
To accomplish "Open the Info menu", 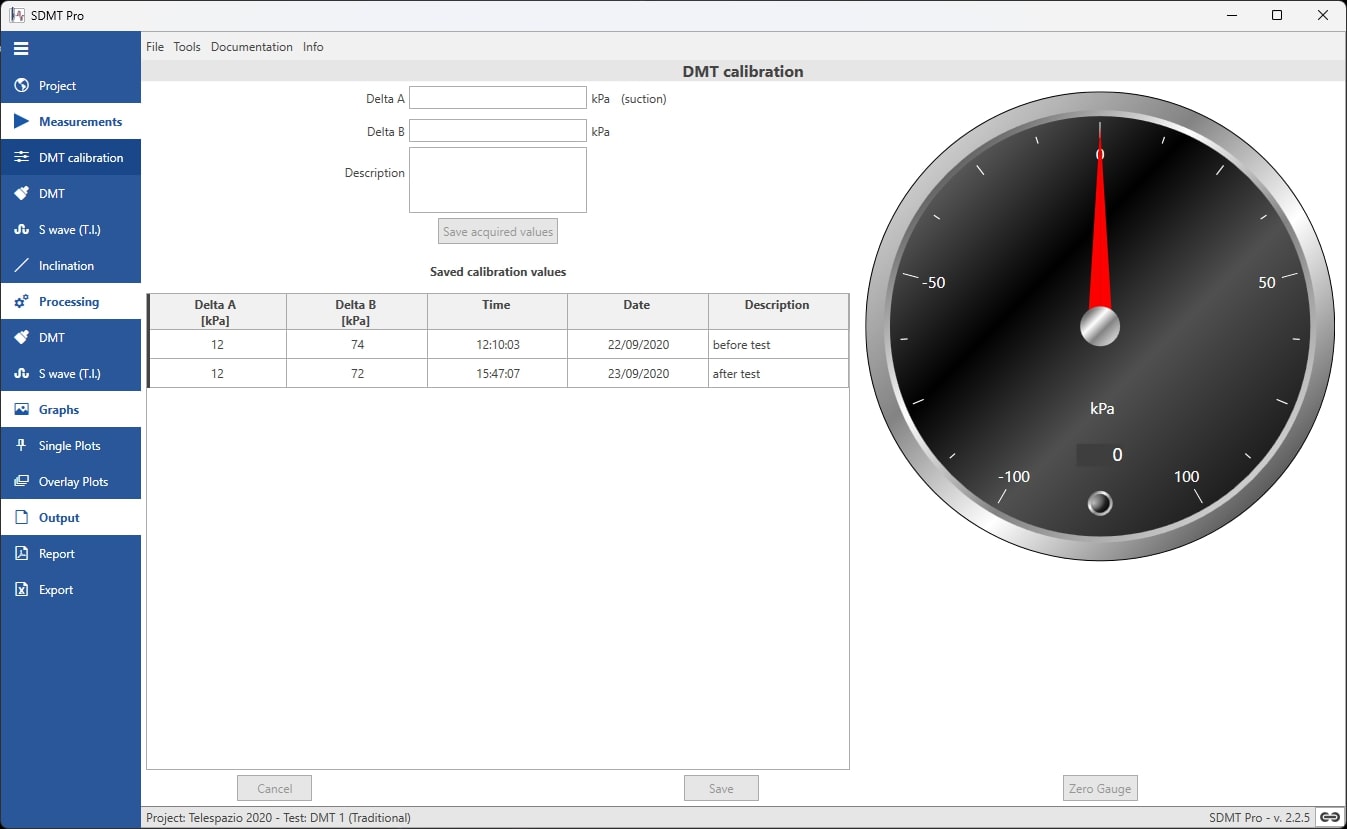I will point(313,47).
